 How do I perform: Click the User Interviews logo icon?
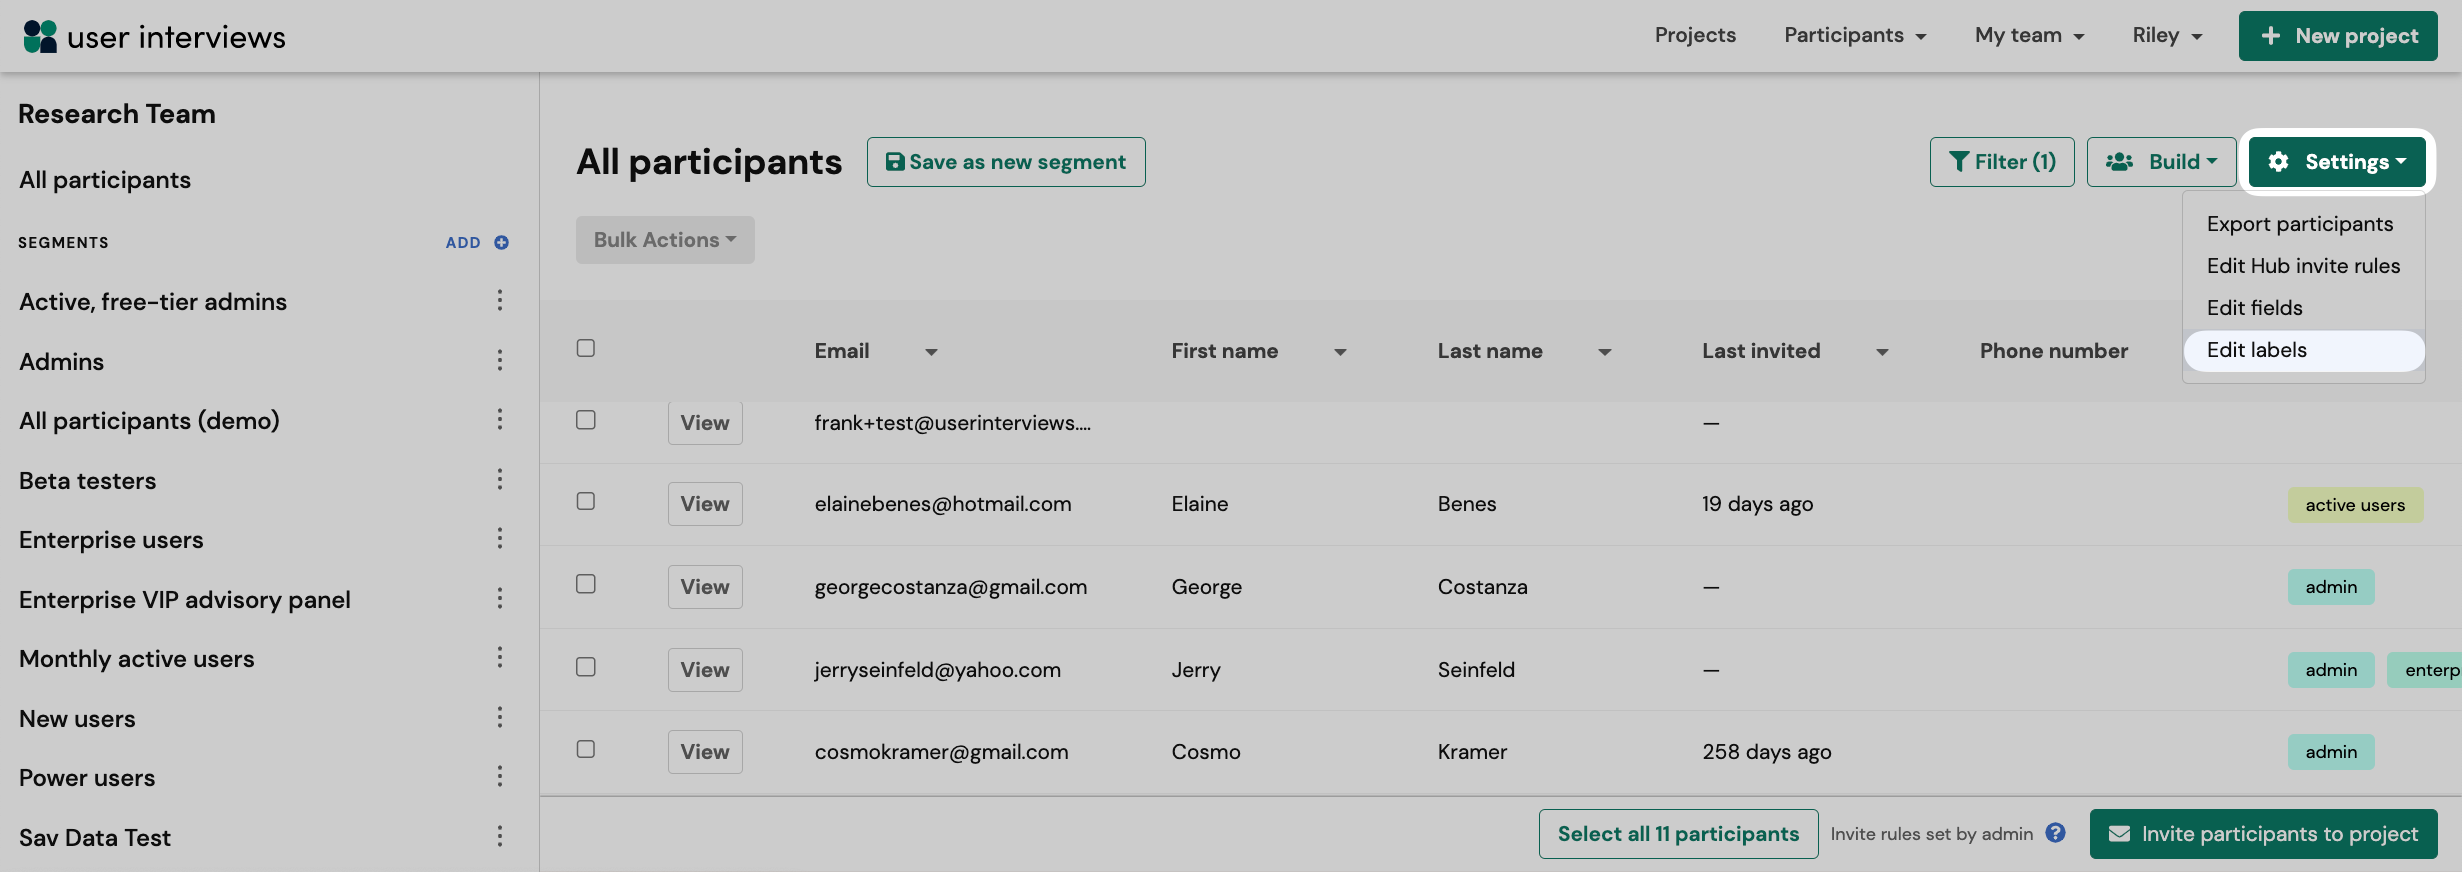click(x=40, y=37)
